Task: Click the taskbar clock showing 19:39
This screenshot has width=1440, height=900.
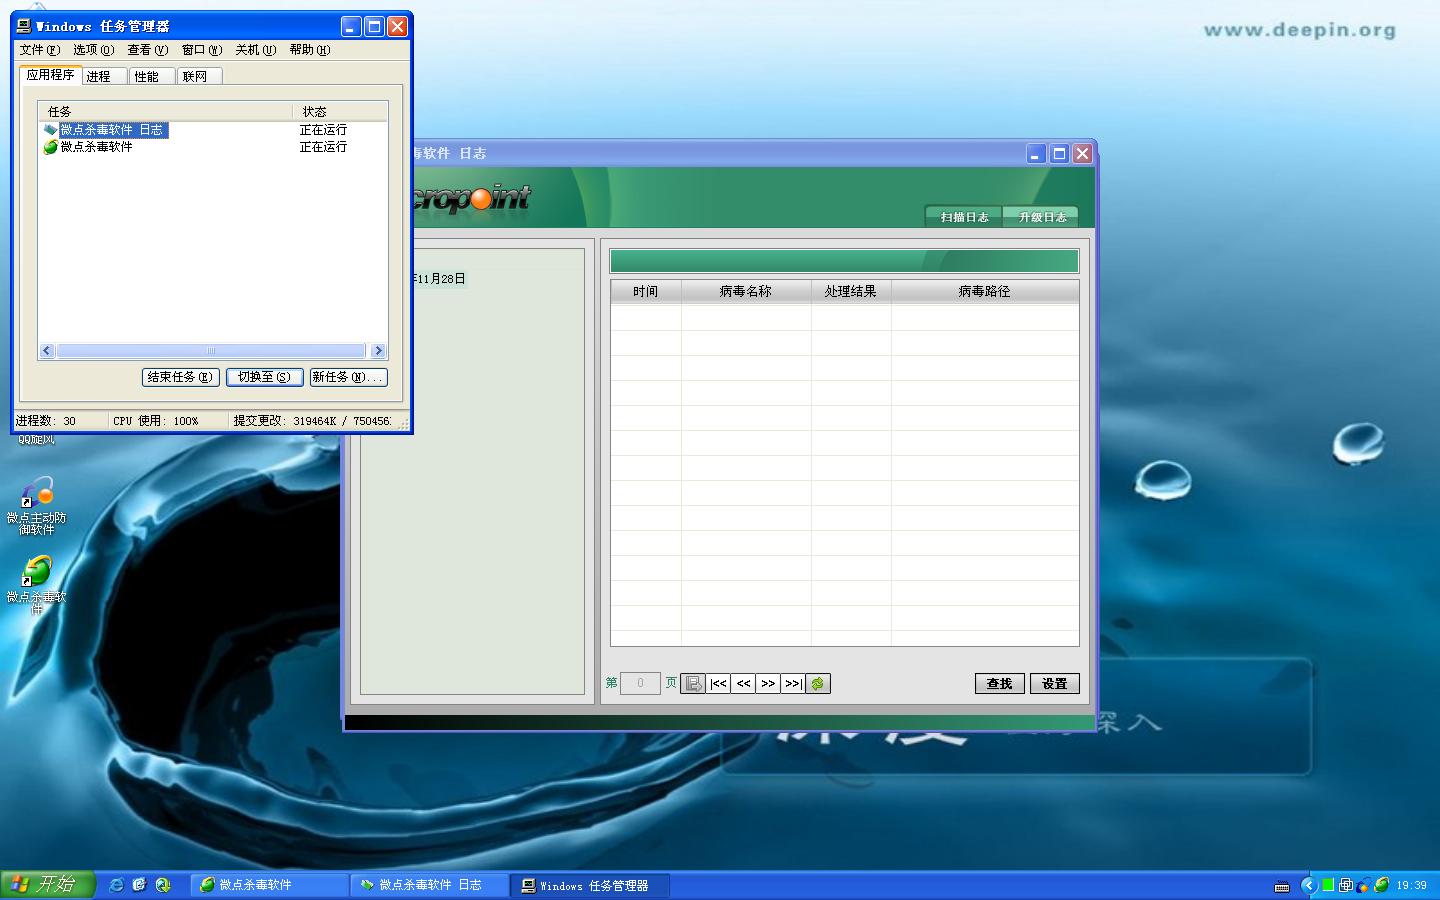Action: (x=1411, y=886)
